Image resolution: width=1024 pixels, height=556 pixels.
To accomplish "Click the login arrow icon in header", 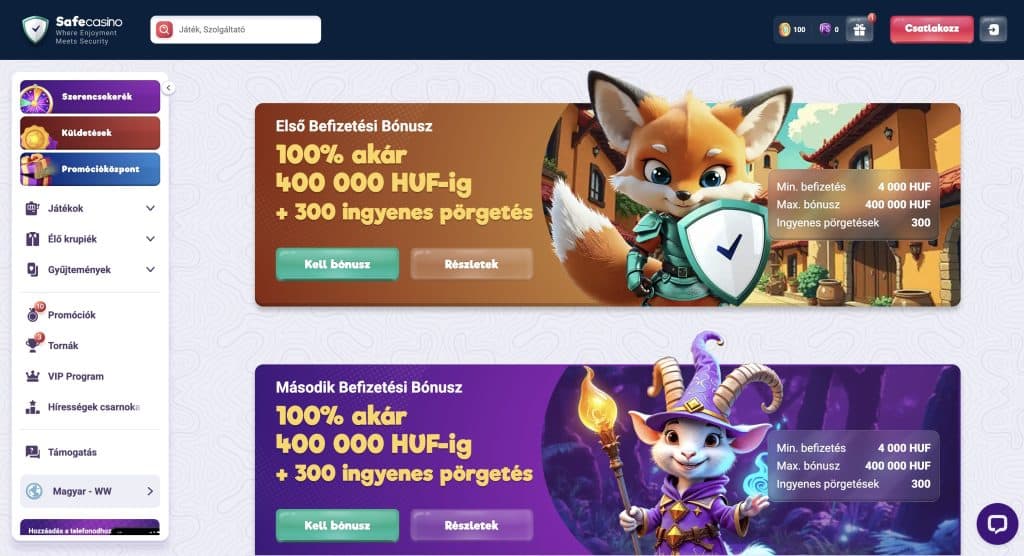I will click(993, 29).
